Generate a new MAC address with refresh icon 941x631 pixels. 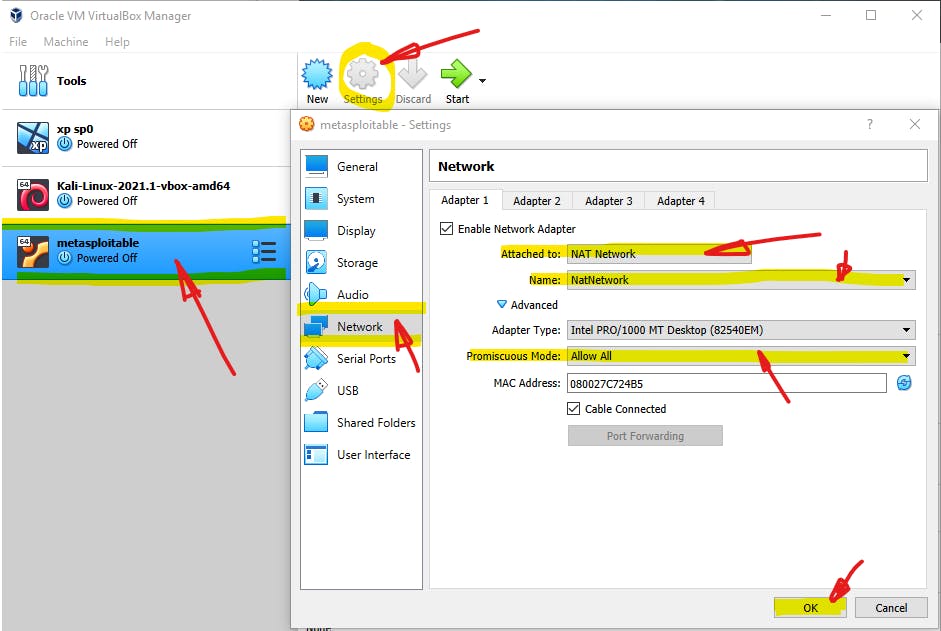pos(904,382)
